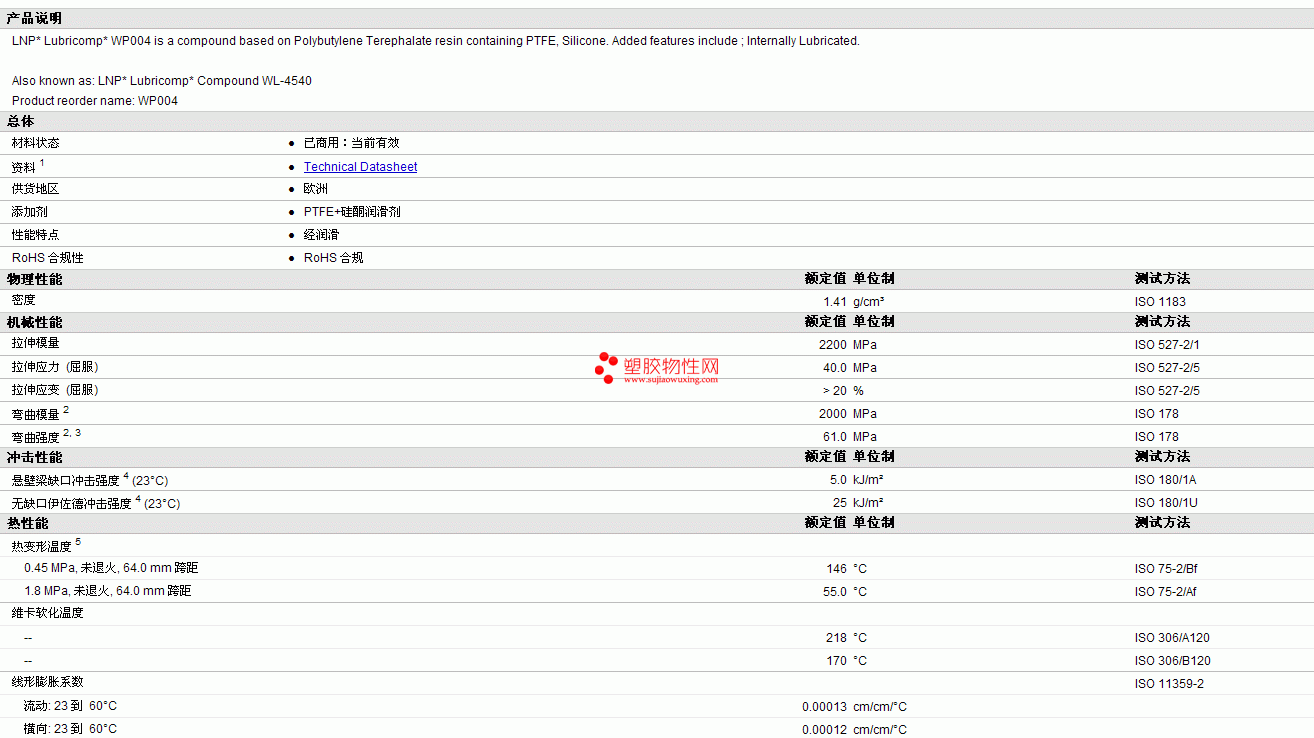
Task: Click the 欧洲 region value
Action: tap(316, 189)
